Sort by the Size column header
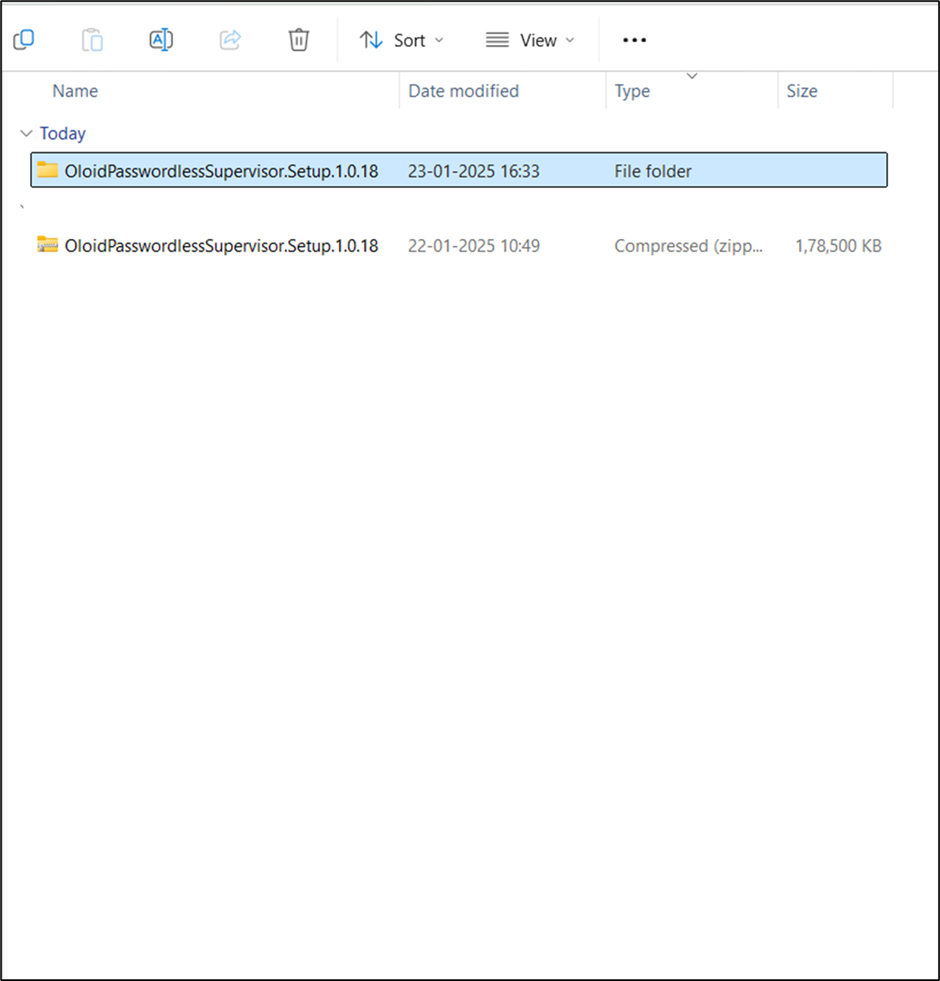Image resolution: width=940 pixels, height=981 pixels. coord(802,91)
